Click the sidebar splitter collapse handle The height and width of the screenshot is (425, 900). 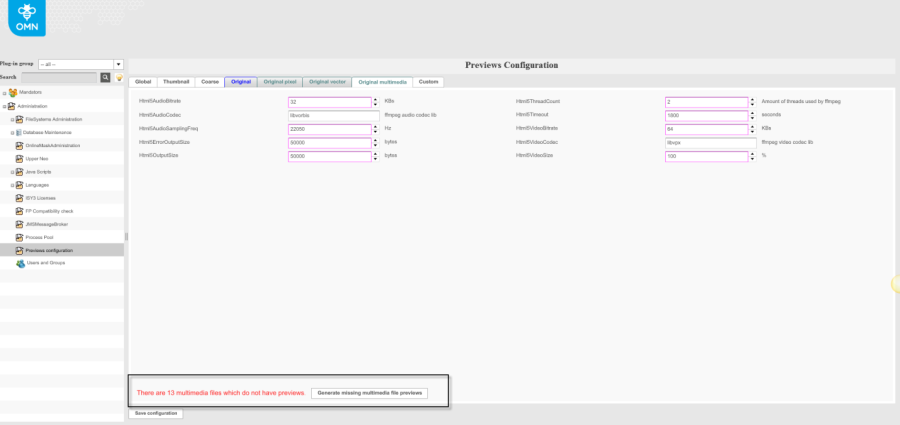pos(126,237)
